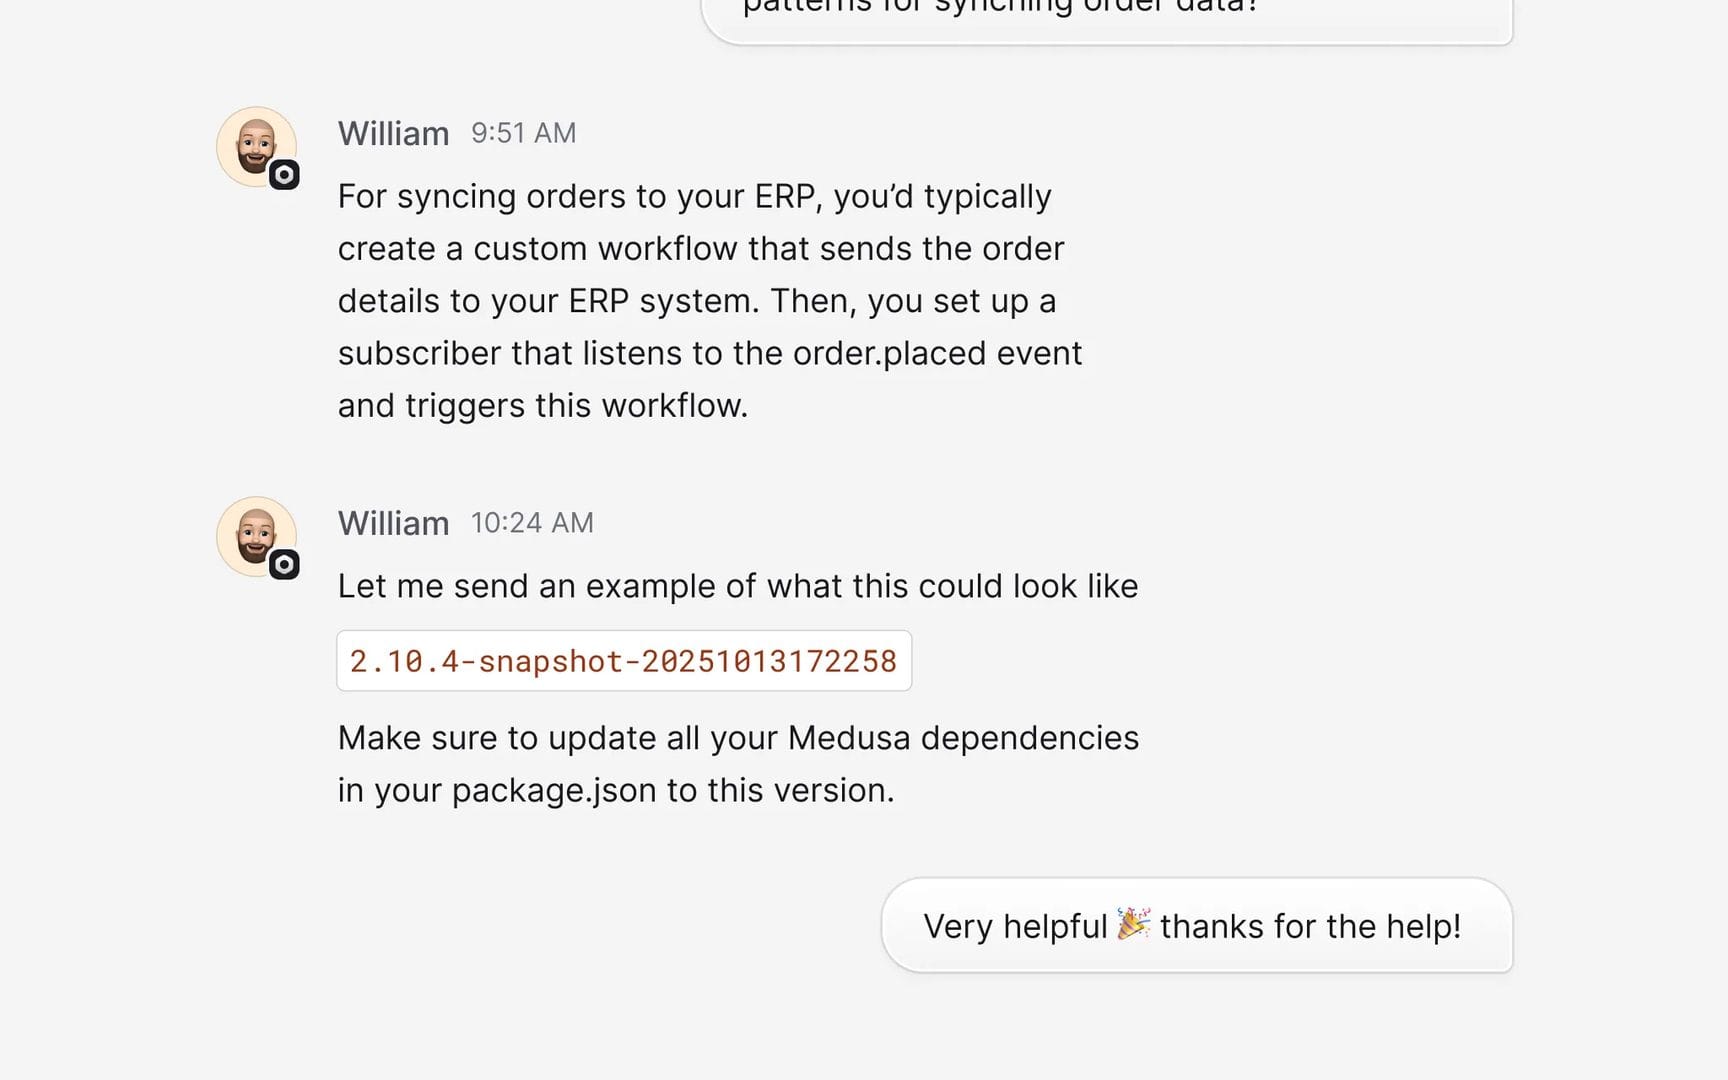1728x1080 pixels.
Task: Click the 'Make sure to update' message text
Action: tap(738, 764)
